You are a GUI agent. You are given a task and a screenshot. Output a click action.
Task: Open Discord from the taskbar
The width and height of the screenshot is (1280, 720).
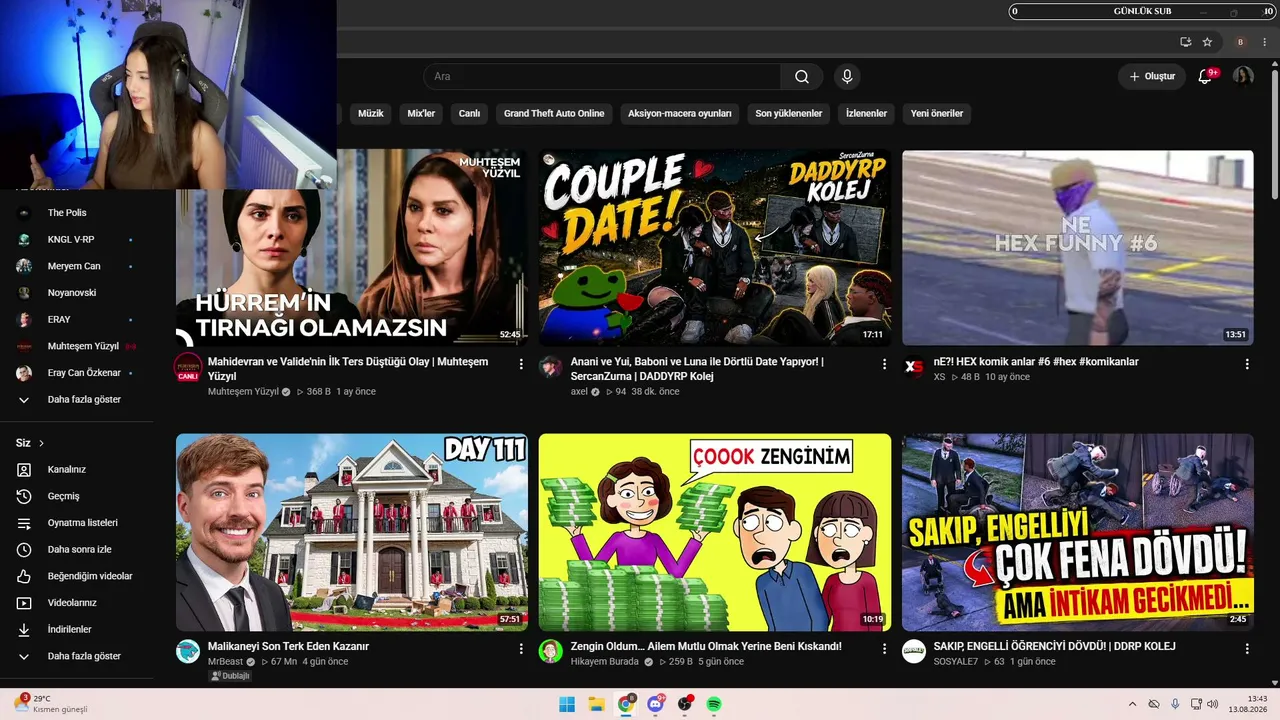656,704
